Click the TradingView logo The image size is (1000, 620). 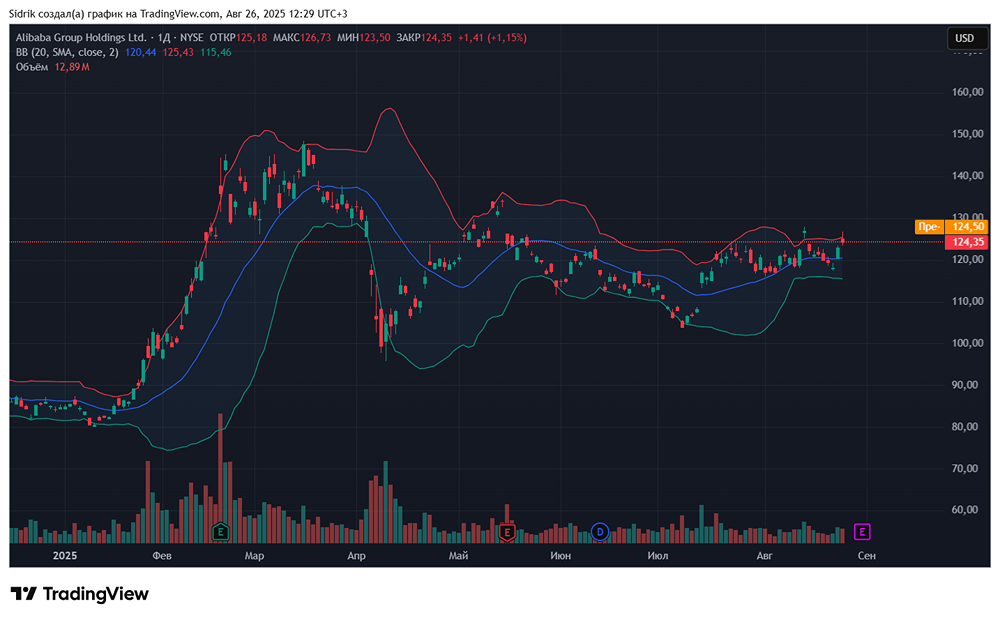(x=80, y=594)
